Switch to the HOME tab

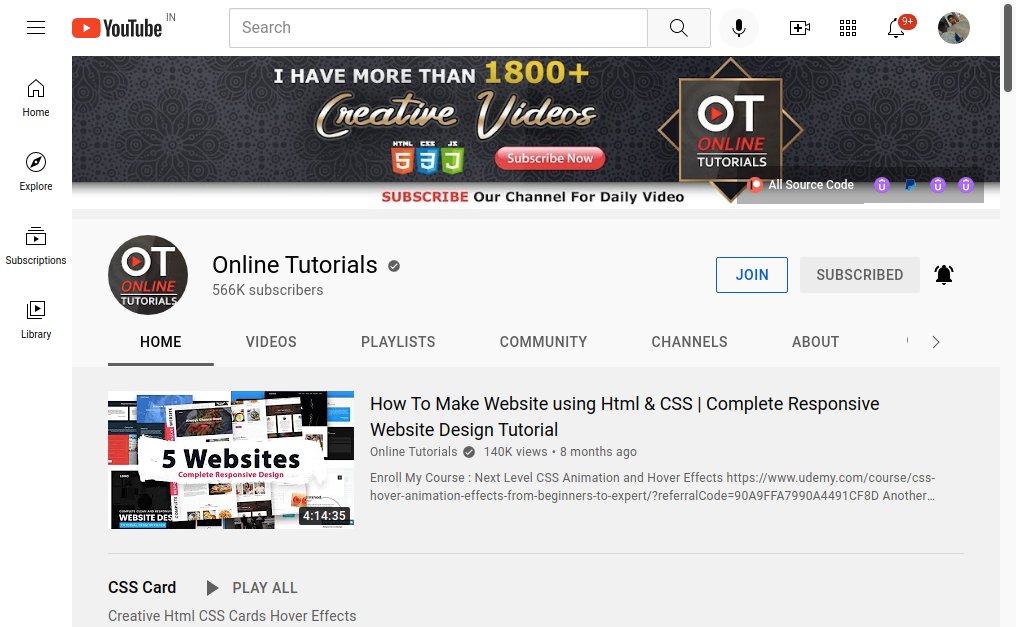161,342
